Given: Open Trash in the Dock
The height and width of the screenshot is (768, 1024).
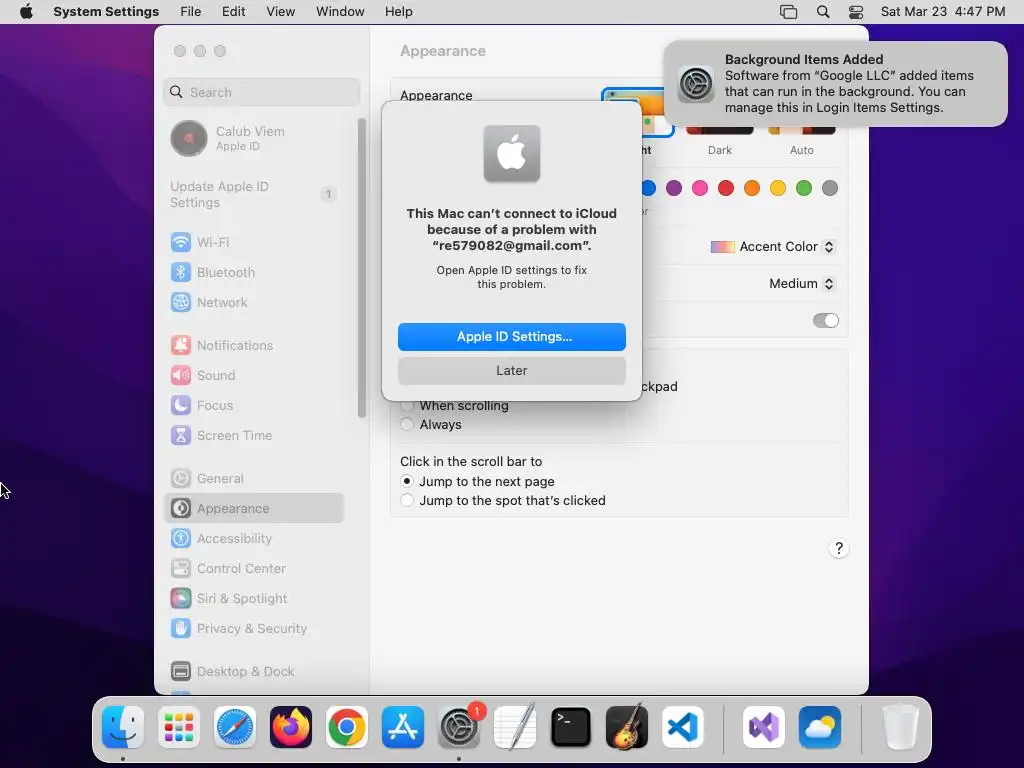Looking at the screenshot, I should pos(901,727).
